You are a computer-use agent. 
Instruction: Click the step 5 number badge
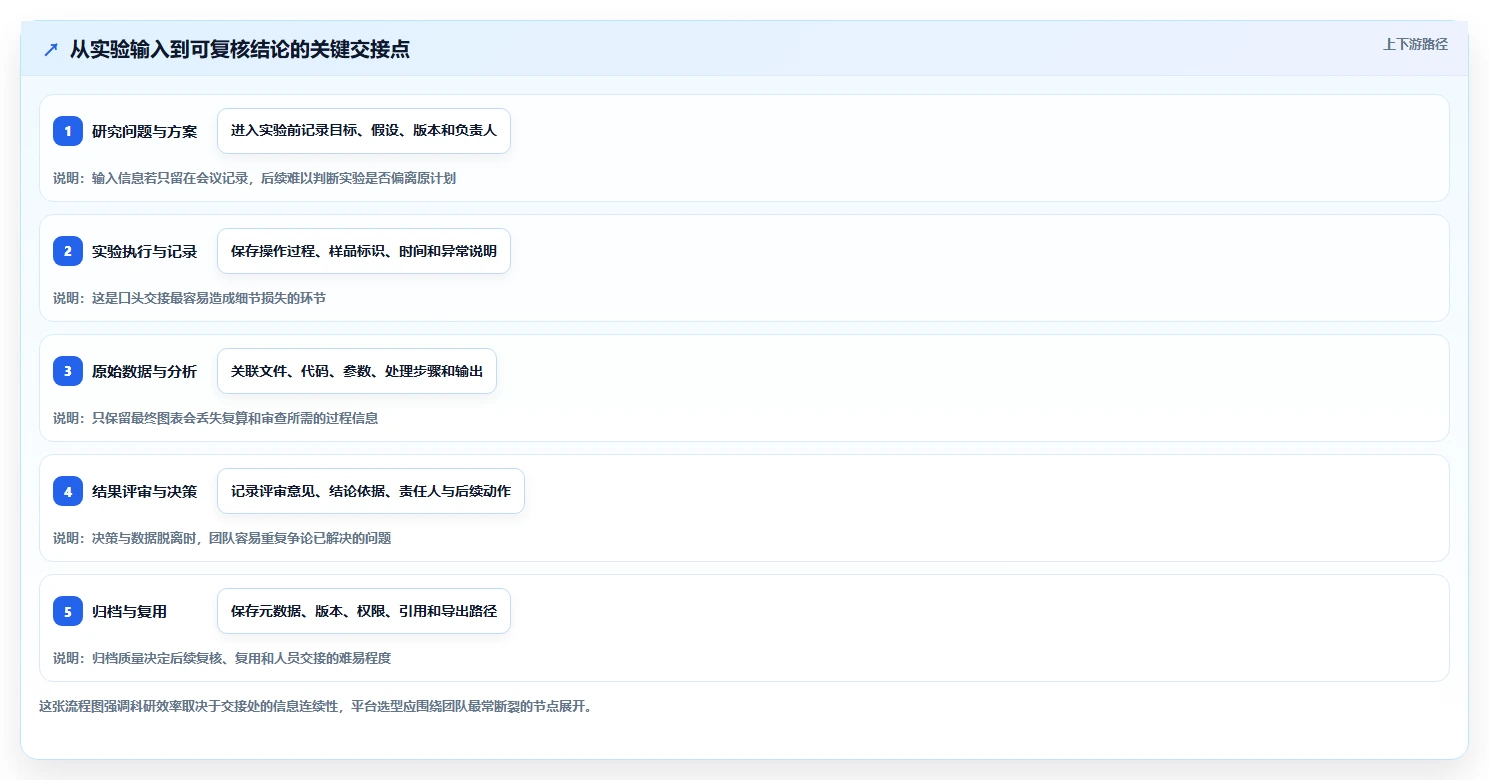pyautogui.click(x=68, y=611)
